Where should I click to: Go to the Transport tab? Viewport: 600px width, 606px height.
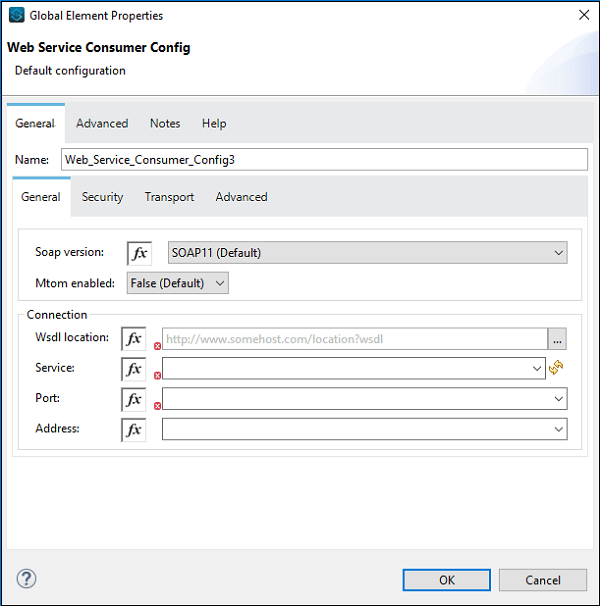click(x=169, y=197)
